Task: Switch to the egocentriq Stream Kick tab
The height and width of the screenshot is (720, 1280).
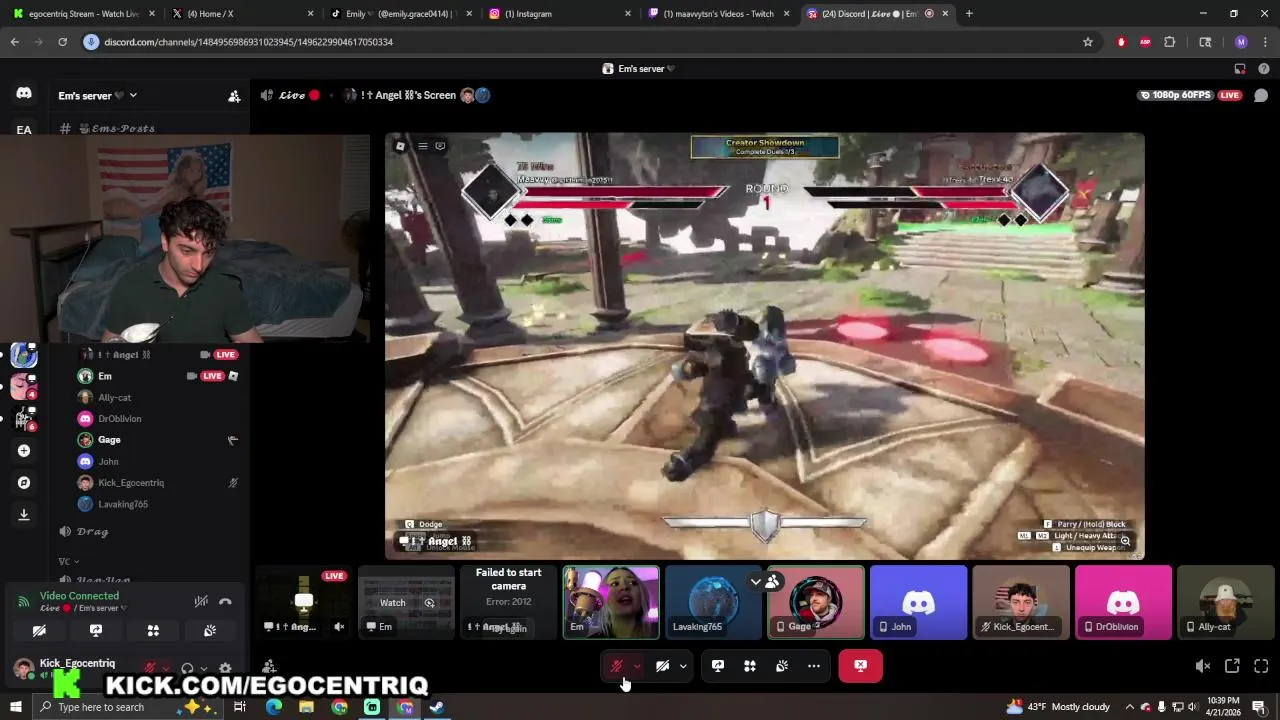Action: click(x=84, y=14)
